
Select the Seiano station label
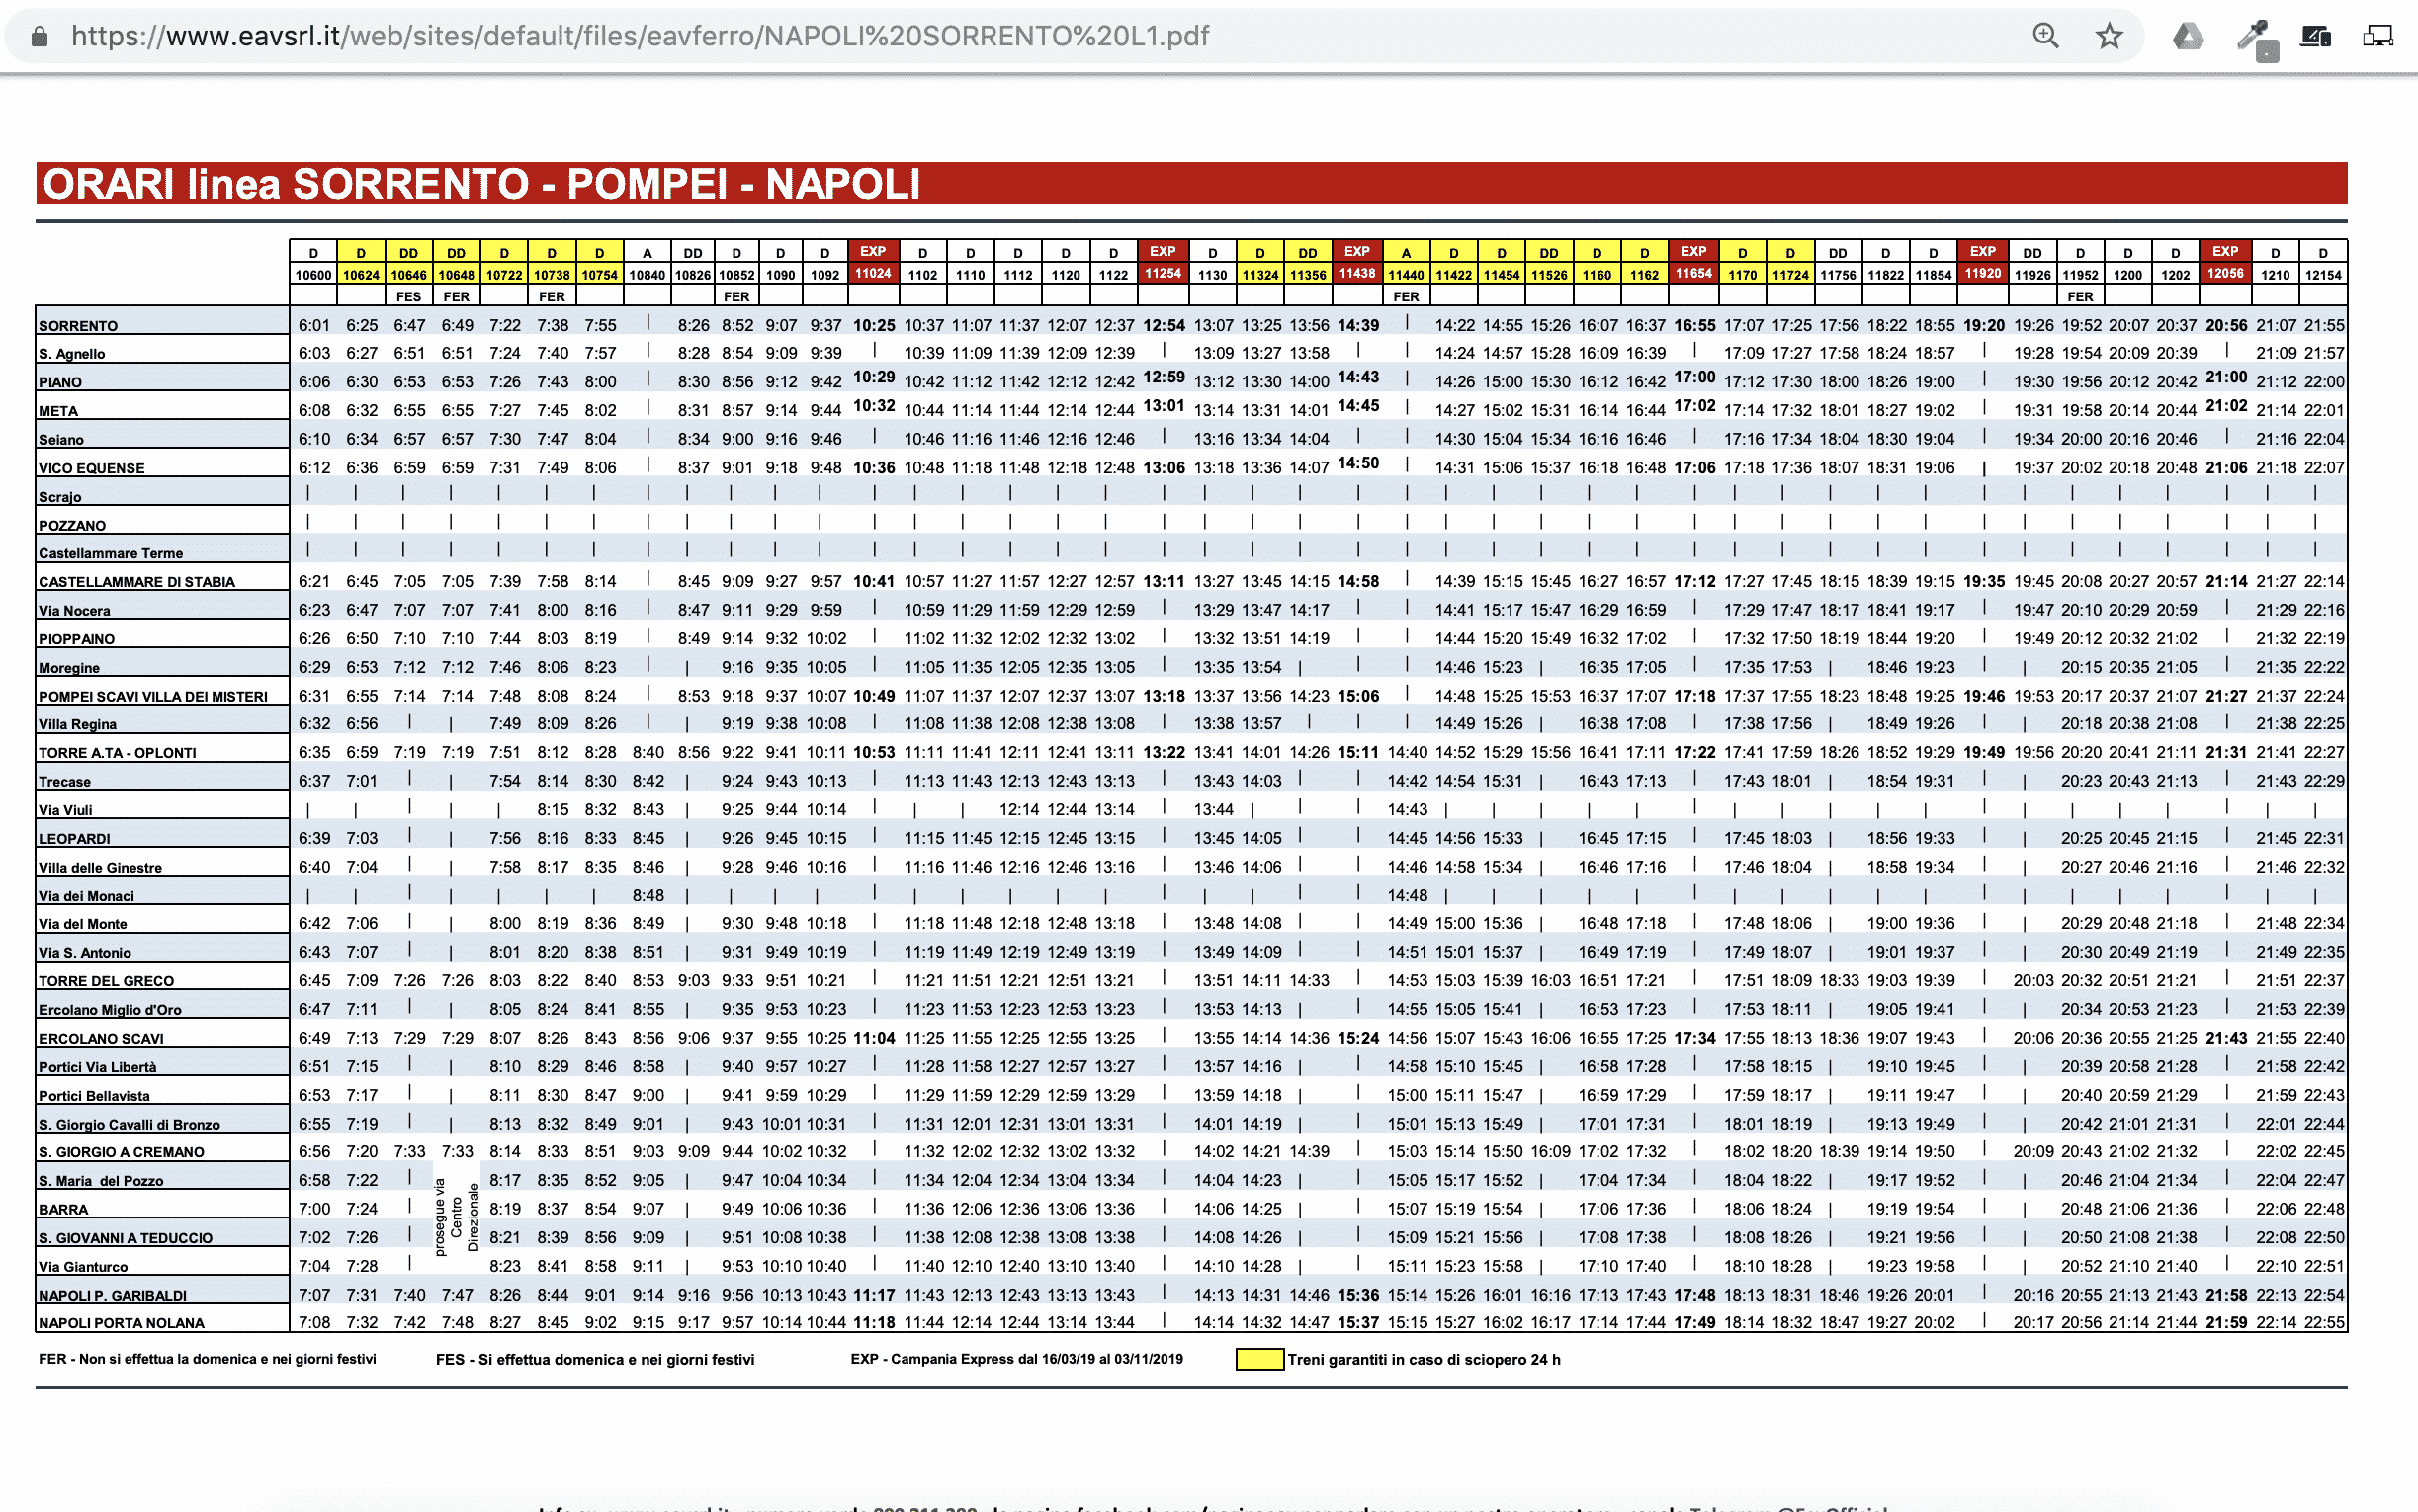pos(61,440)
